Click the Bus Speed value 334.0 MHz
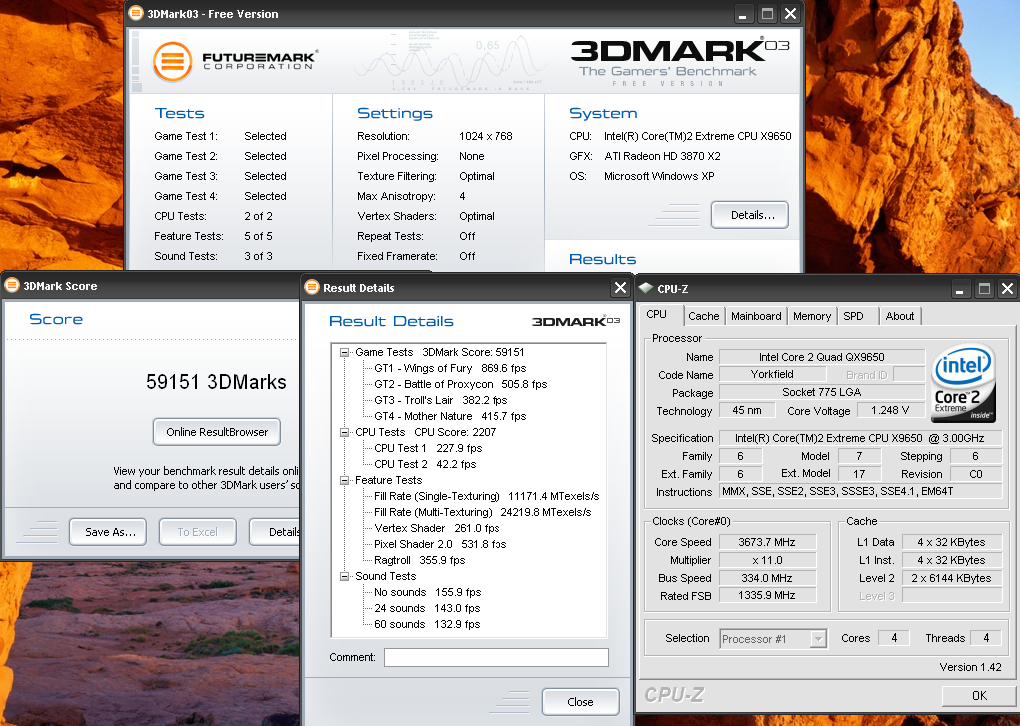Viewport: 1020px width, 726px height. pyautogui.click(x=767, y=578)
